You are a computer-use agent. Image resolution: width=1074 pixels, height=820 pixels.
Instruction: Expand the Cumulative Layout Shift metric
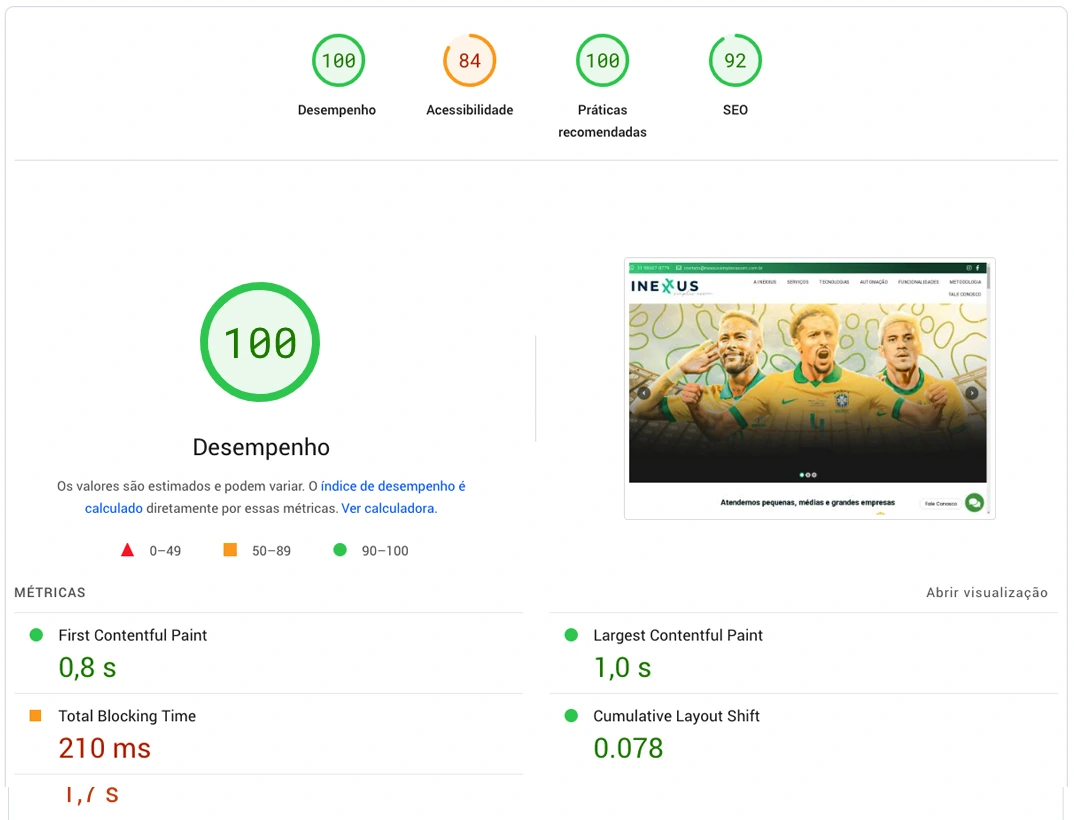(676, 716)
